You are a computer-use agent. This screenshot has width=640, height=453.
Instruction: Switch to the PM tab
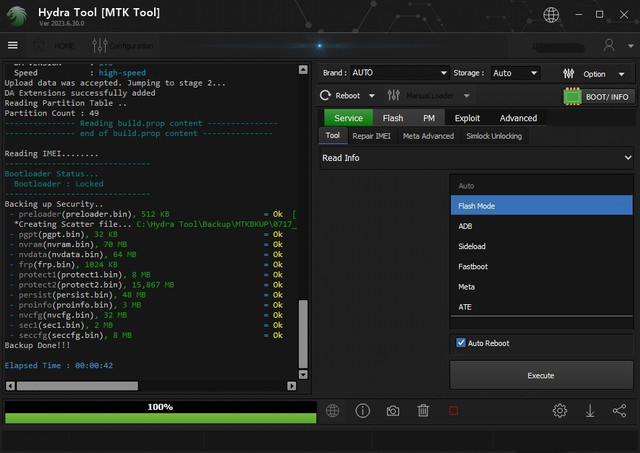[429, 118]
